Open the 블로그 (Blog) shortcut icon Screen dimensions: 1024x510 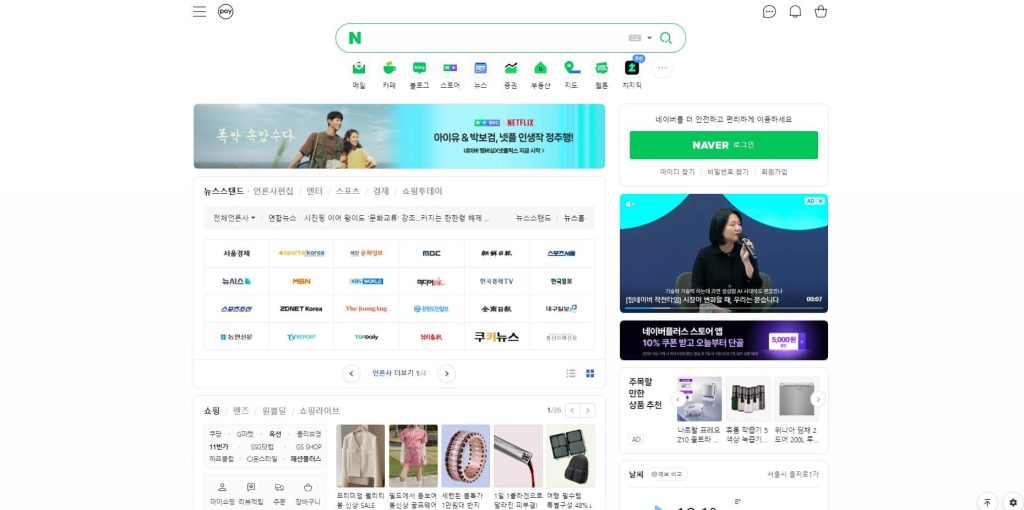tap(419, 68)
